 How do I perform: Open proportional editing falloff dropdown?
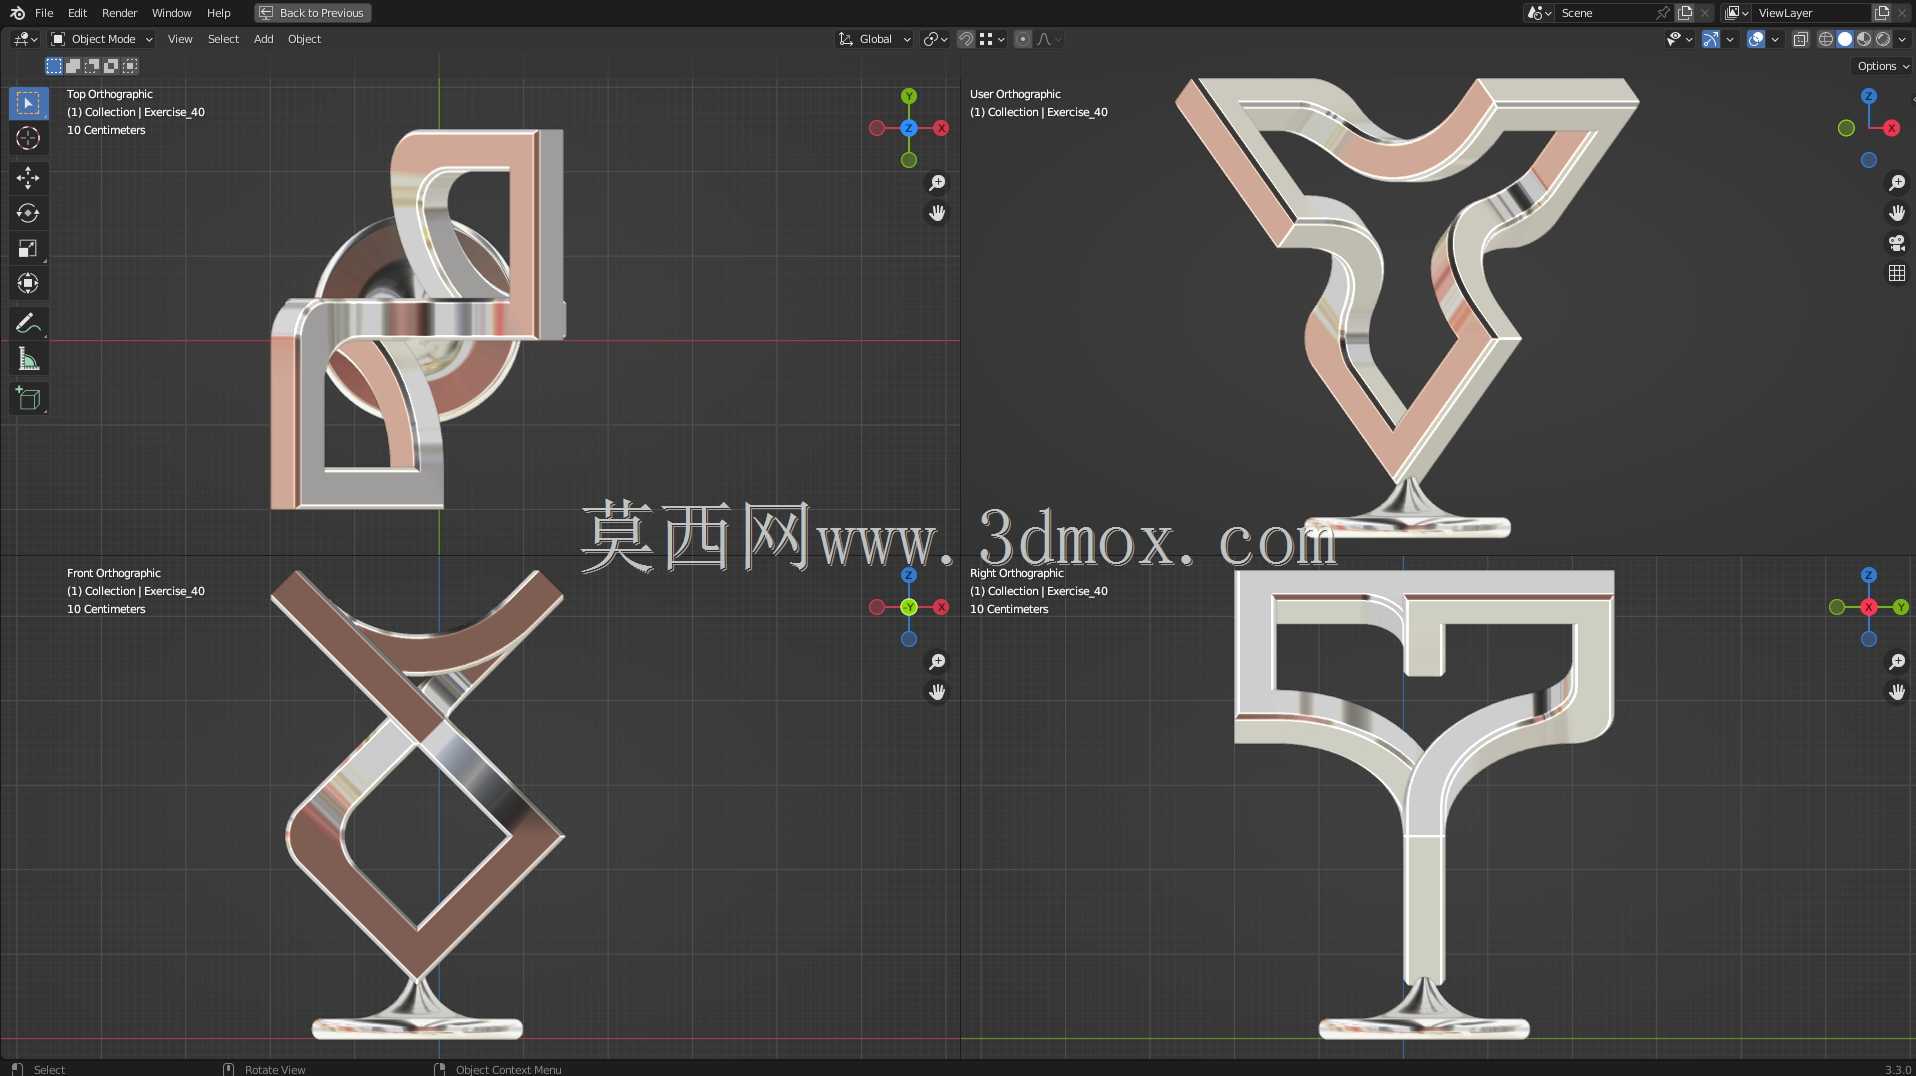1049,39
